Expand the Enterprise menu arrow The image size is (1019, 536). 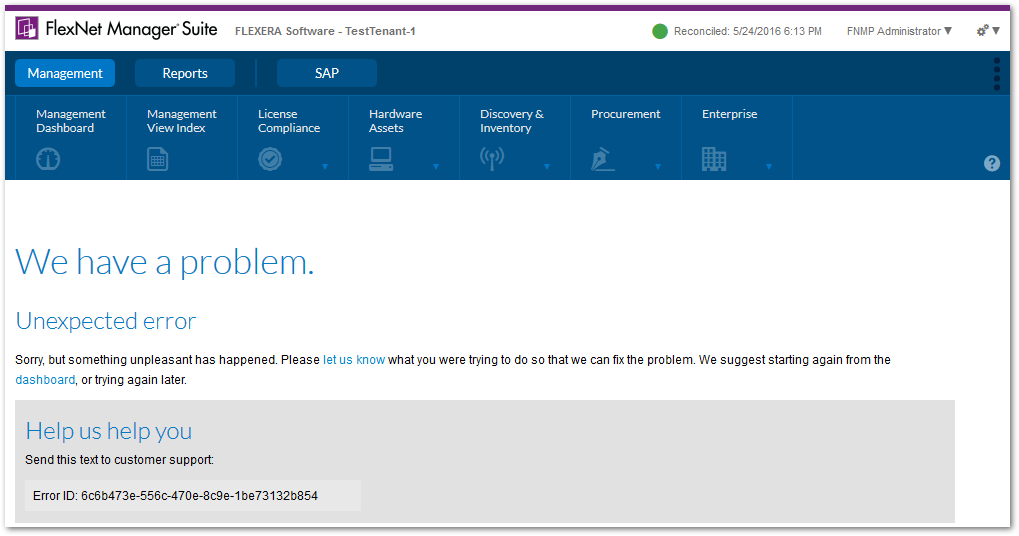pyautogui.click(x=769, y=167)
